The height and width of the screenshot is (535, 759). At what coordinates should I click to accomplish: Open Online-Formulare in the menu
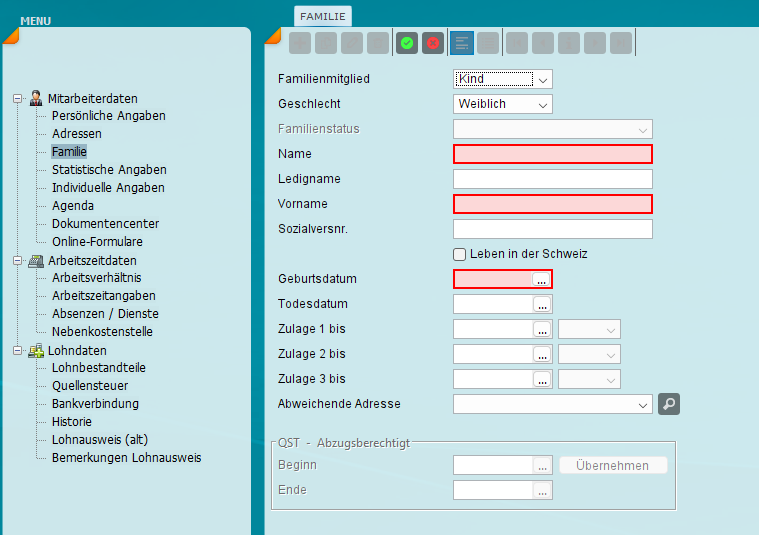pyautogui.click(x=97, y=242)
